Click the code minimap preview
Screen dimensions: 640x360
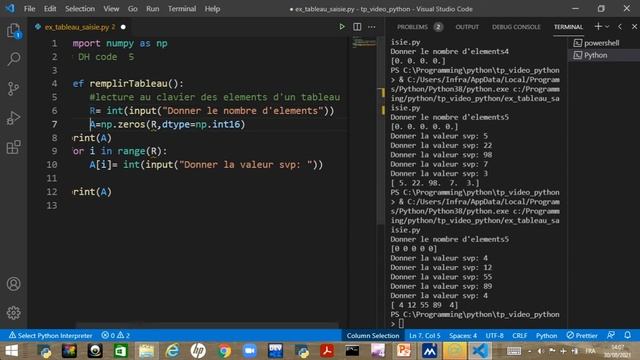pos(364,42)
